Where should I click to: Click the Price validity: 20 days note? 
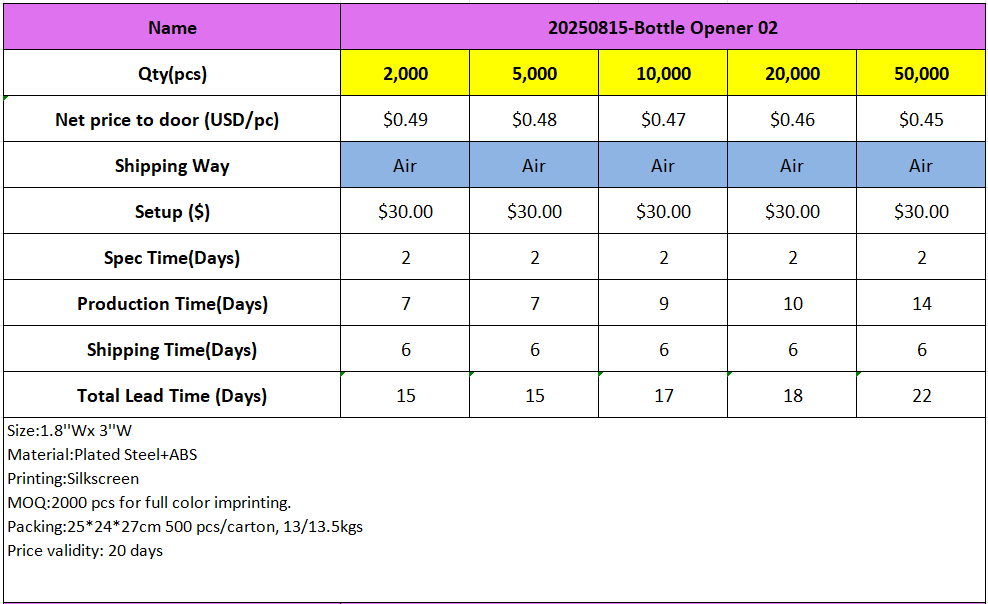coord(85,551)
